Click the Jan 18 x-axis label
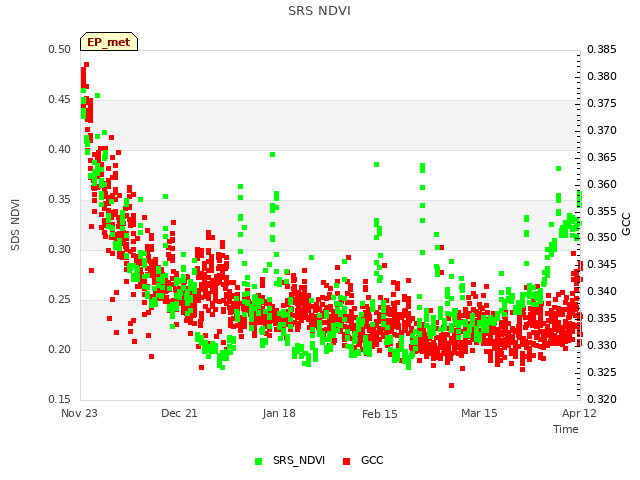640x480 pixels. pyautogui.click(x=279, y=413)
